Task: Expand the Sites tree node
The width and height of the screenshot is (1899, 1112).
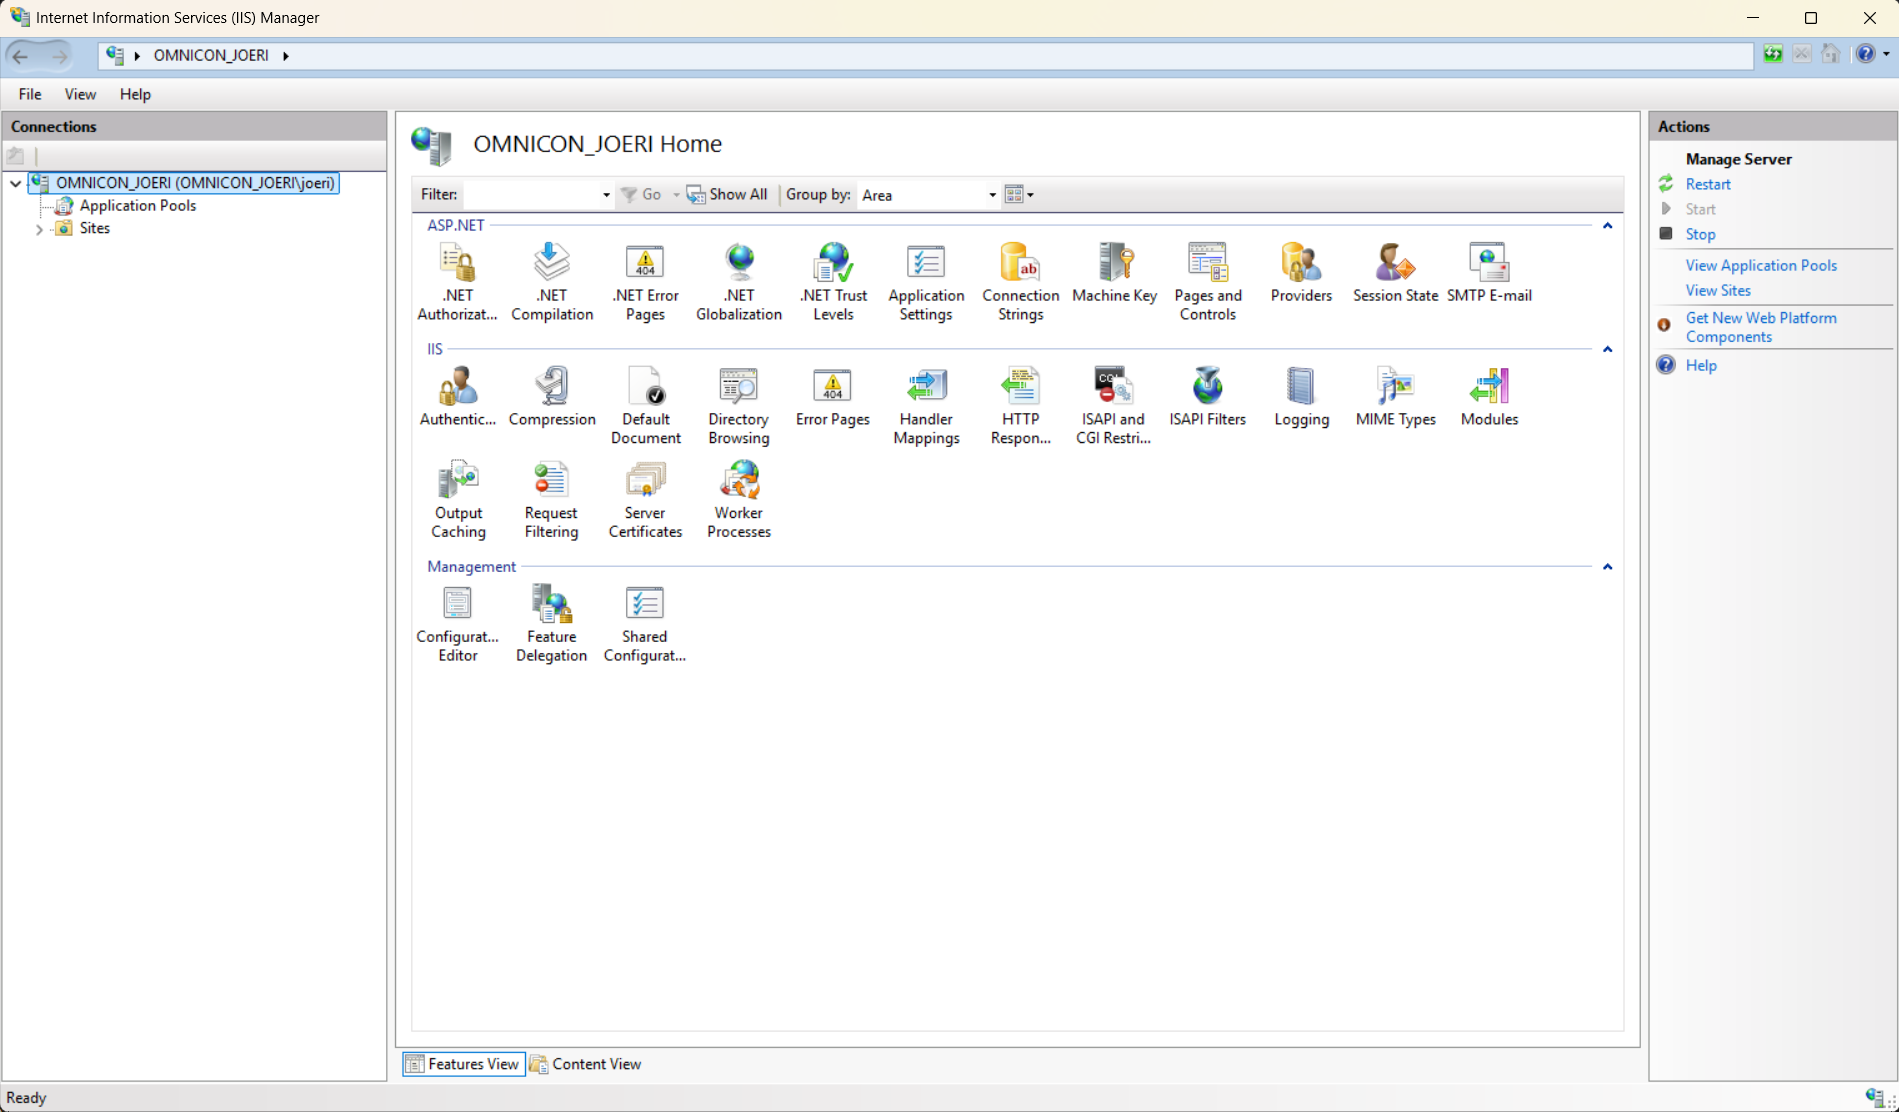Action: [39, 229]
